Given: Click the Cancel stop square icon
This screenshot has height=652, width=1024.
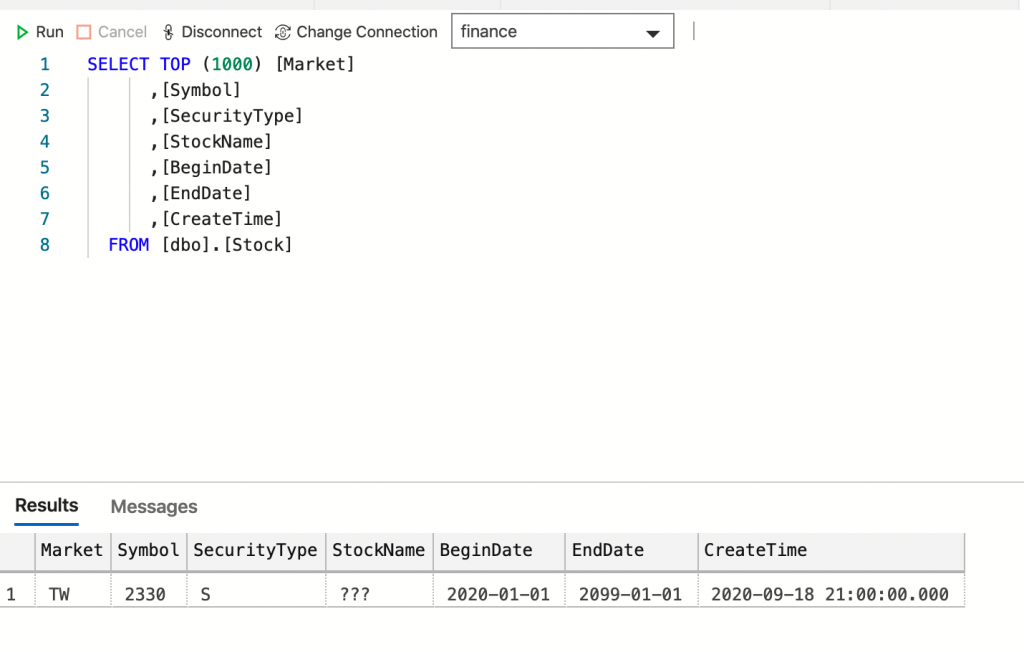Looking at the screenshot, I should pyautogui.click(x=84, y=32).
